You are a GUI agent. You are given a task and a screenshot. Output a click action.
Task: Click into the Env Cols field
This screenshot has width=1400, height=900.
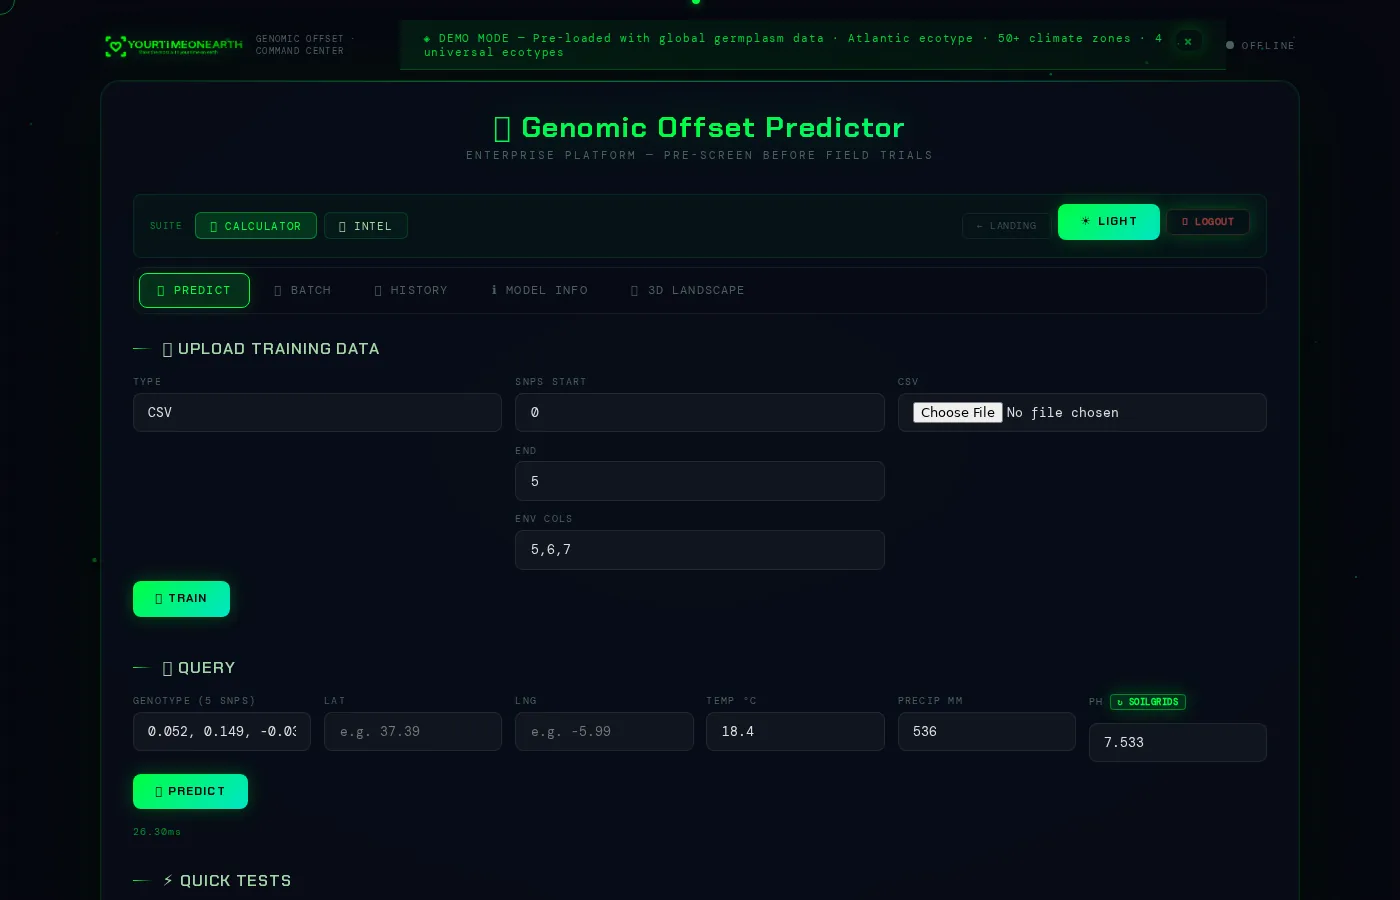click(x=700, y=550)
